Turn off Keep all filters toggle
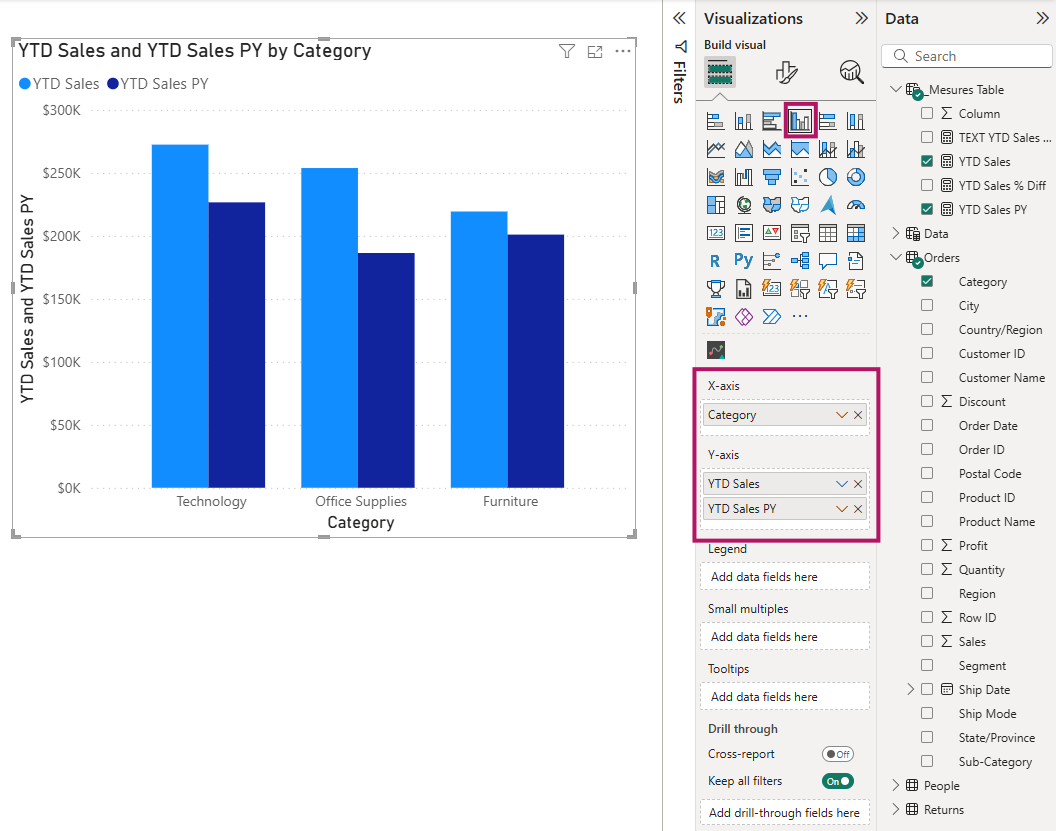 pyautogui.click(x=838, y=781)
